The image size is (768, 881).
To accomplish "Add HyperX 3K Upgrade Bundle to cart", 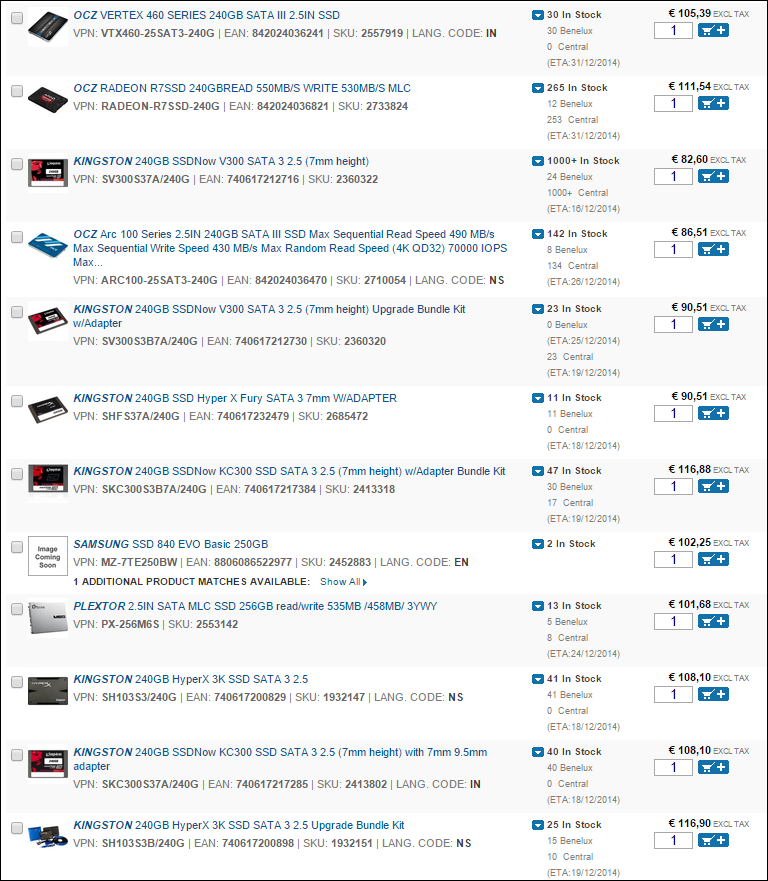I will point(713,841).
